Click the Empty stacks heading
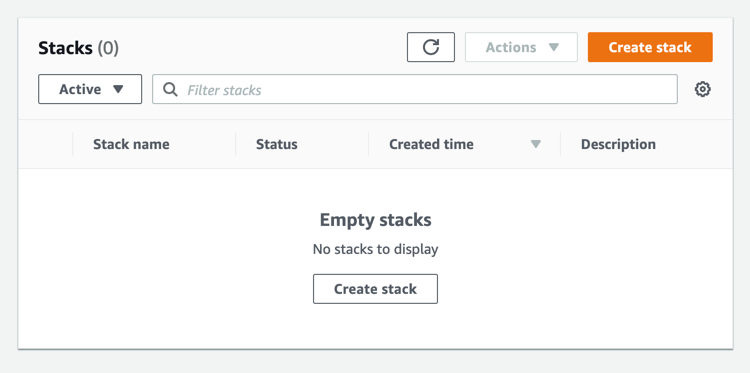 point(375,220)
